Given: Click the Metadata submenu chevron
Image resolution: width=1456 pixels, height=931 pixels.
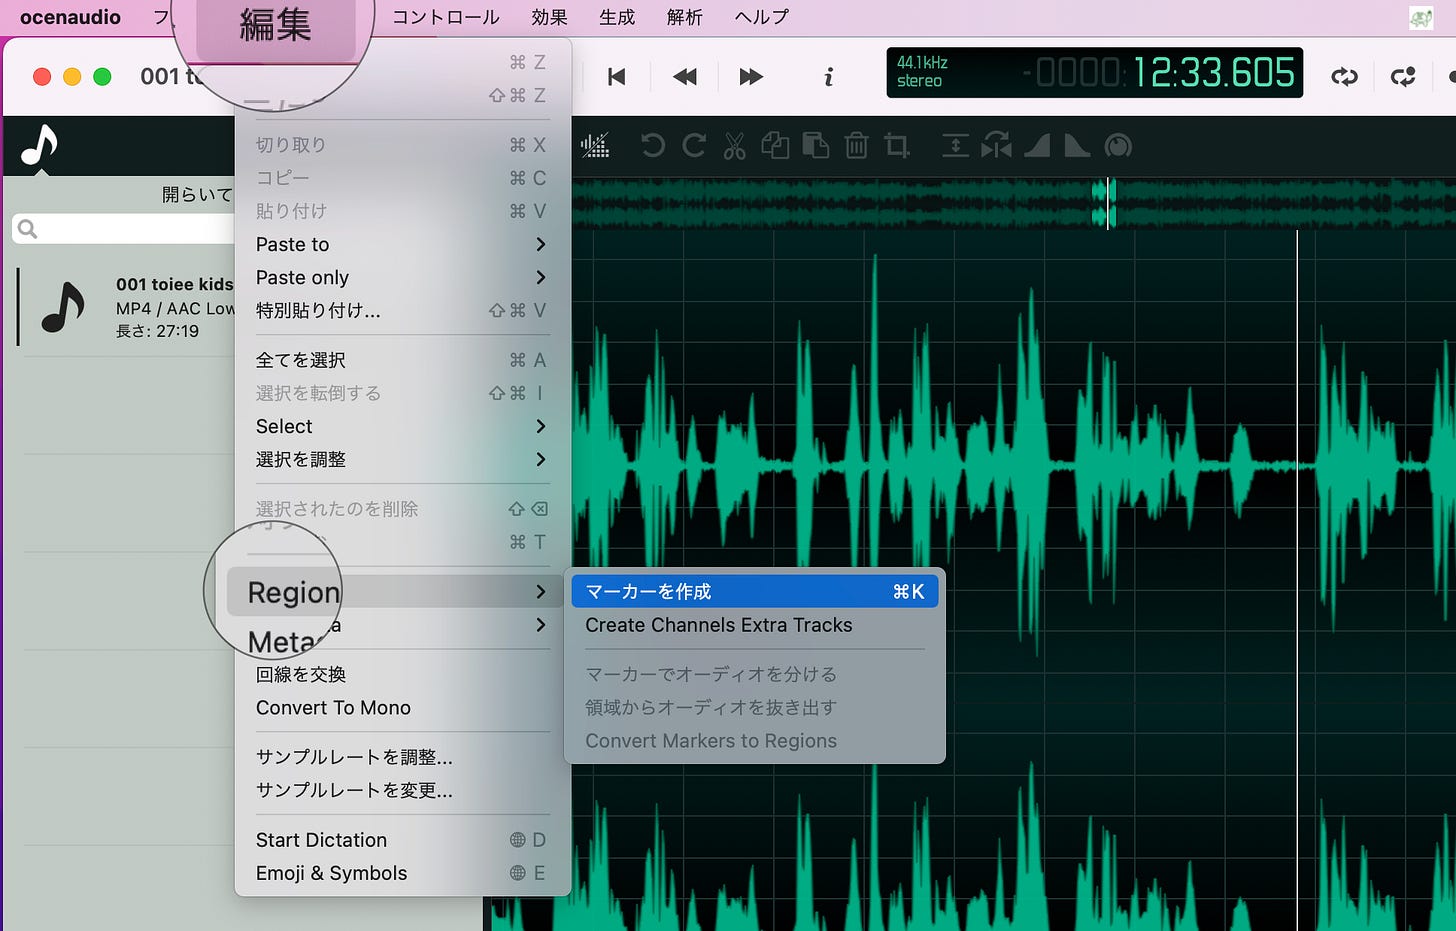Looking at the screenshot, I should pyautogui.click(x=541, y=625).
